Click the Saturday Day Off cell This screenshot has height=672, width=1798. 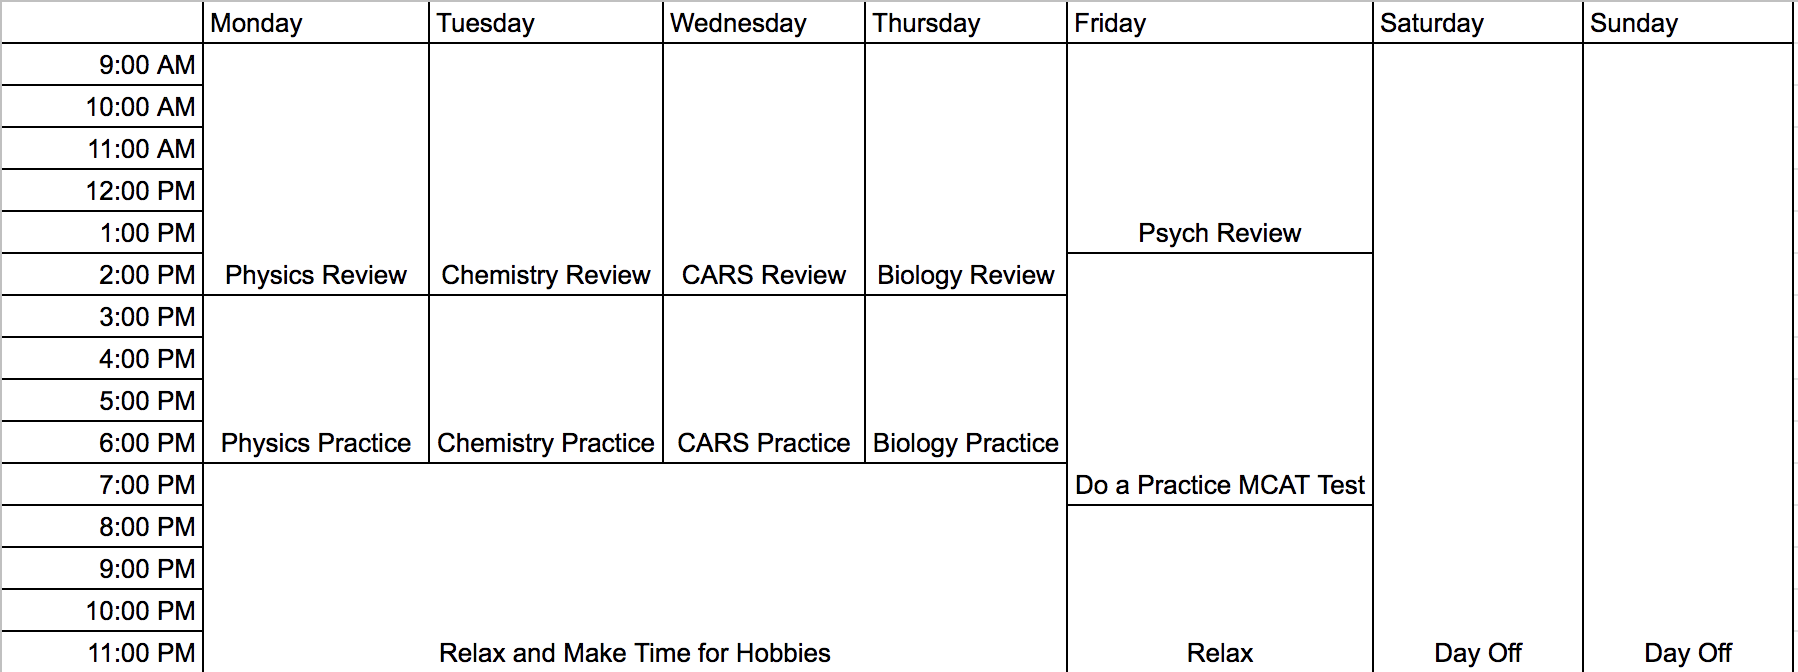(1478, 358)
